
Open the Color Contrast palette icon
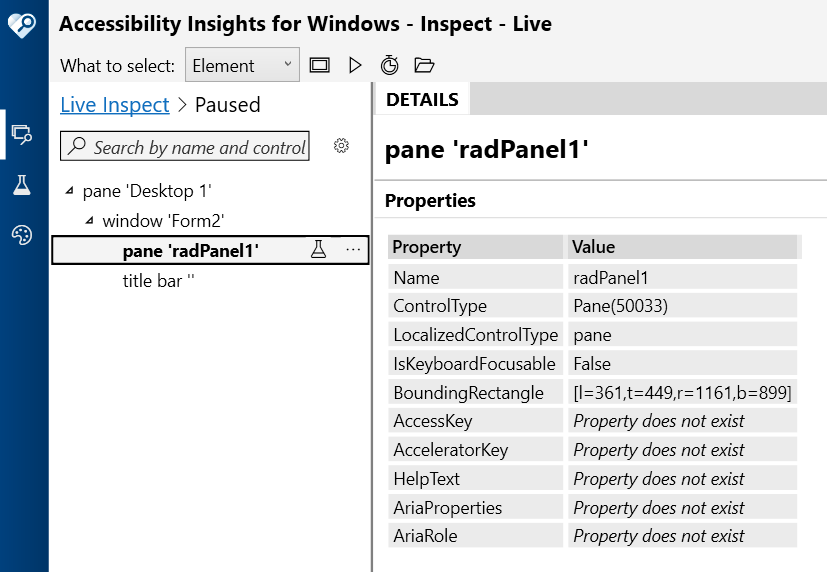pyautogui.click(x=21, y=235)
